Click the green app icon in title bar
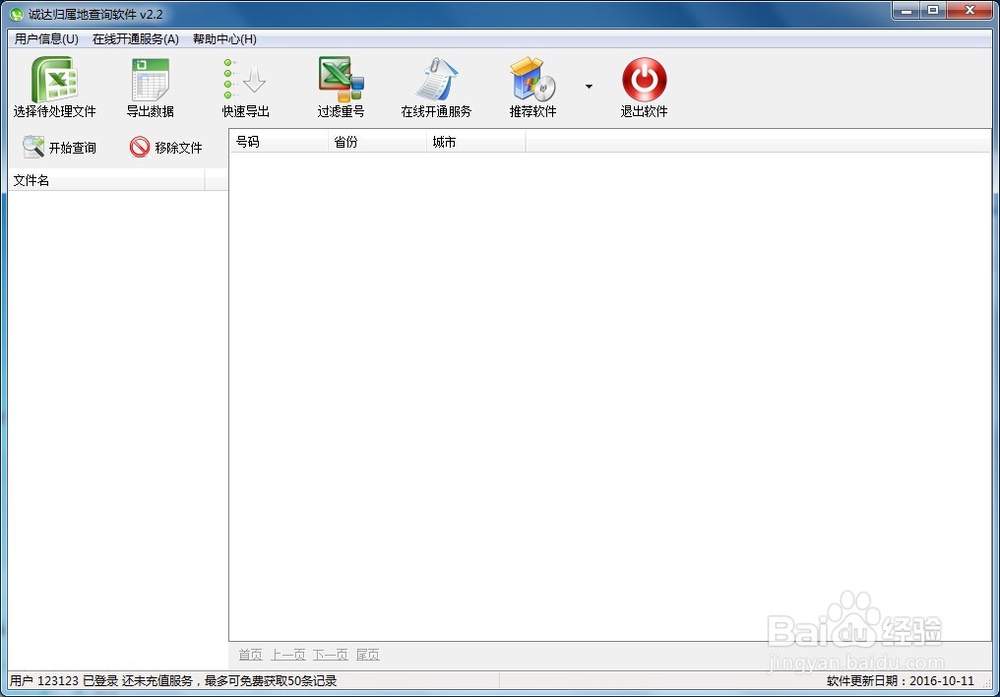The height and width of the screenshot is (697, 1000). coord(17,14)
